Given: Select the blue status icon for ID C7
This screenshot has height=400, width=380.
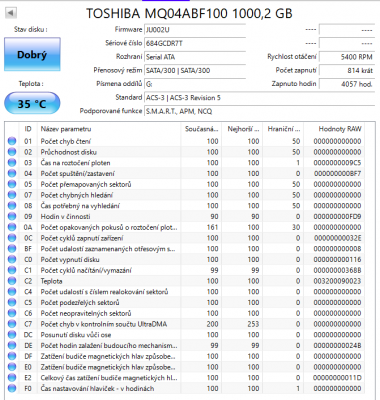Looking at the screenshot, I should pos(12,324).
